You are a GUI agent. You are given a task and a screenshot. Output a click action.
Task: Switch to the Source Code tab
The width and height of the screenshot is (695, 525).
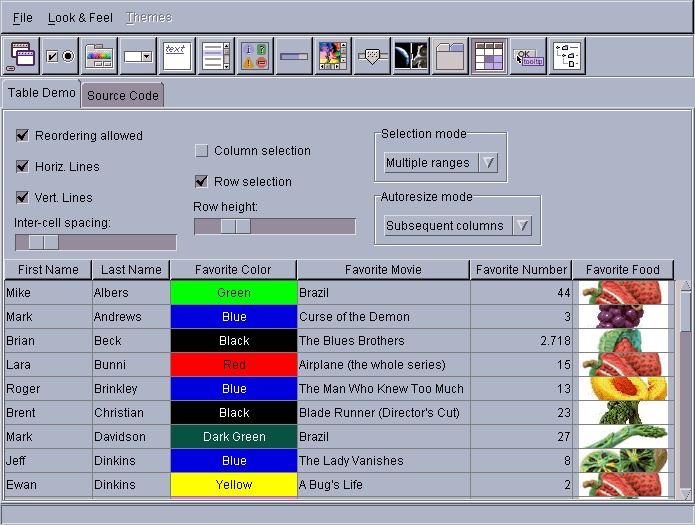[123, 95]
